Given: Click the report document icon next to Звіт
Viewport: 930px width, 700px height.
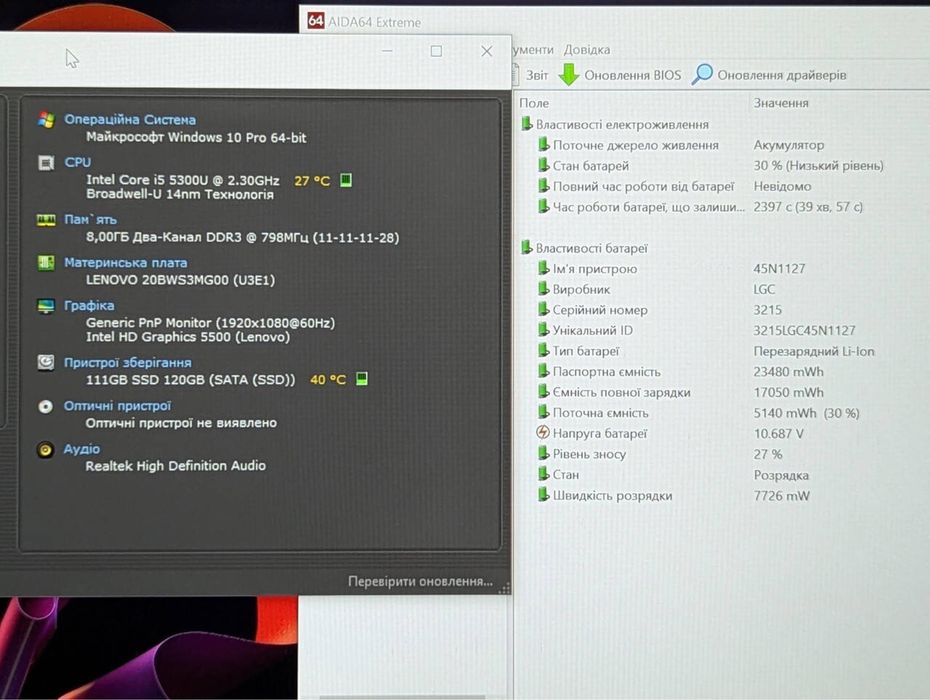Looking at the screenshot, I should click(517, 75).
